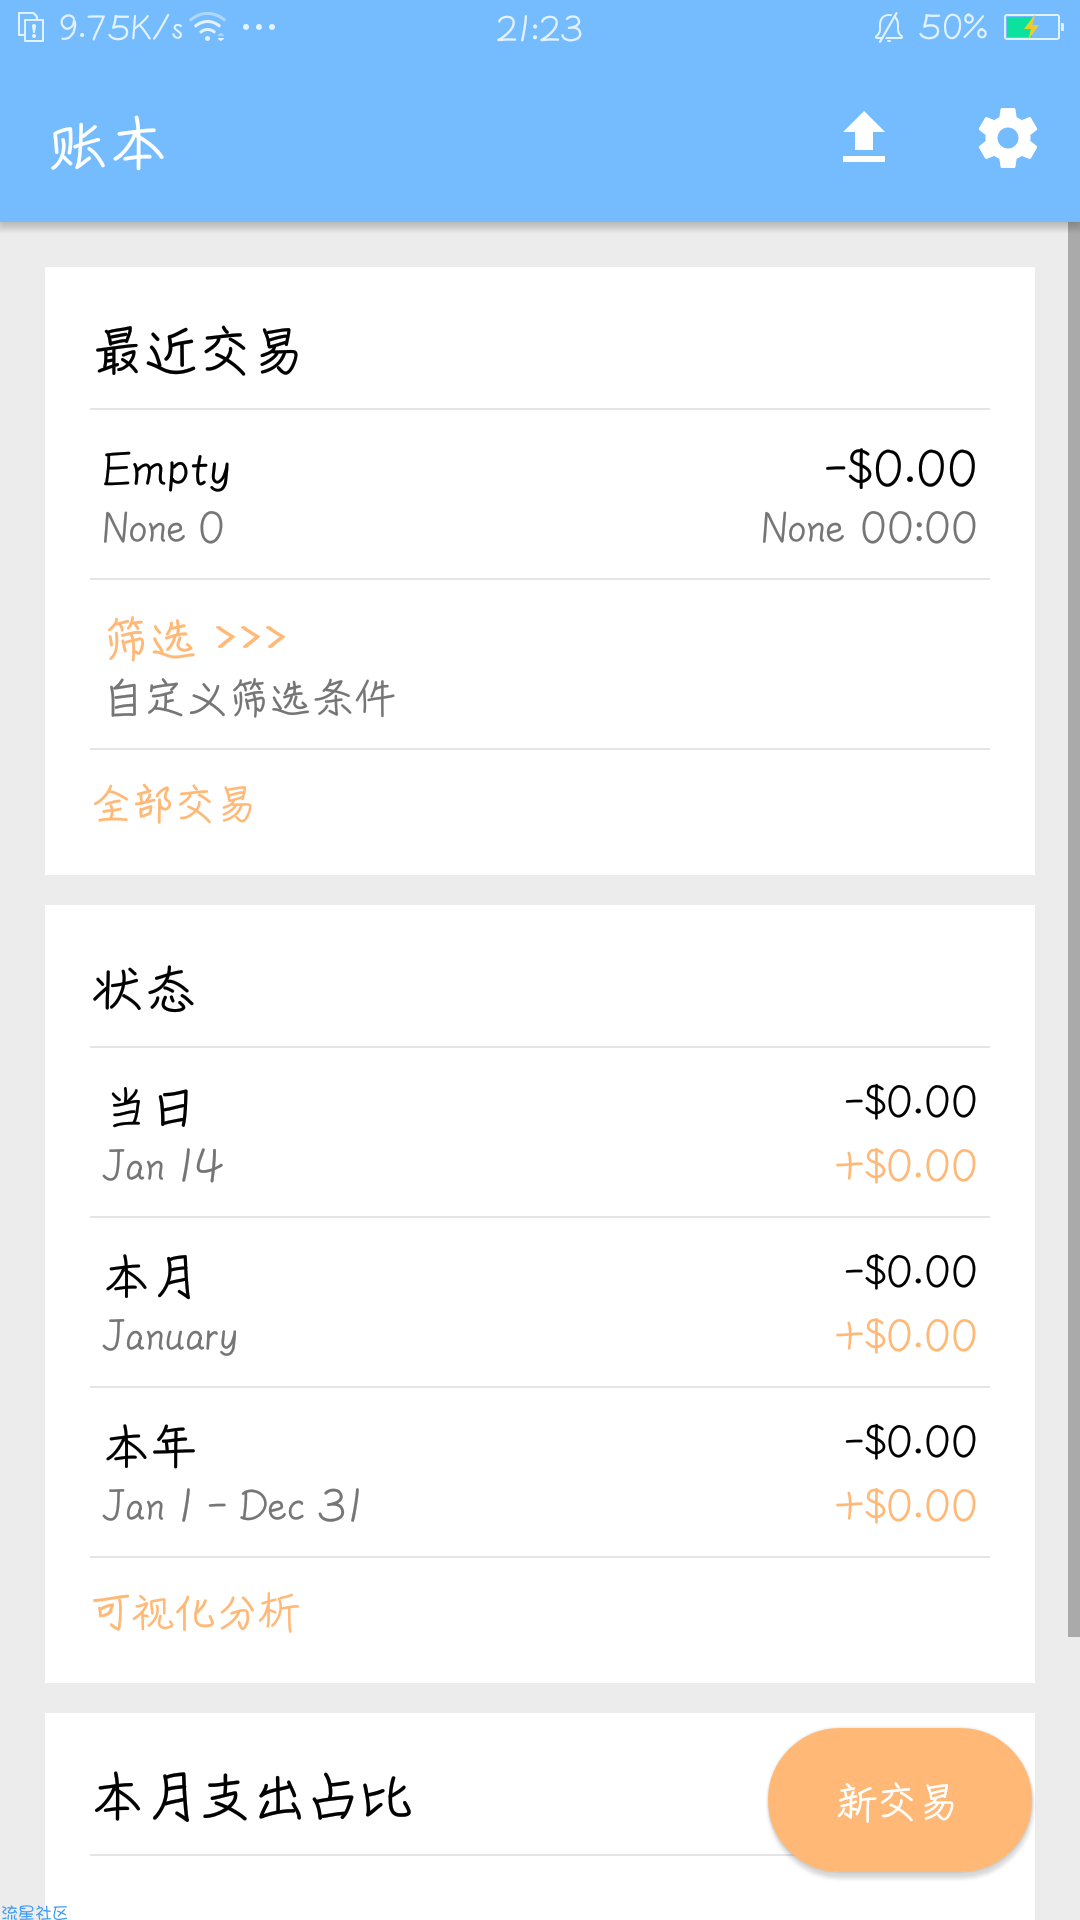The height and width of the screenshot is (1920, 1080).
Task: Open the 本月 January status row
Action: [540, 1304]
